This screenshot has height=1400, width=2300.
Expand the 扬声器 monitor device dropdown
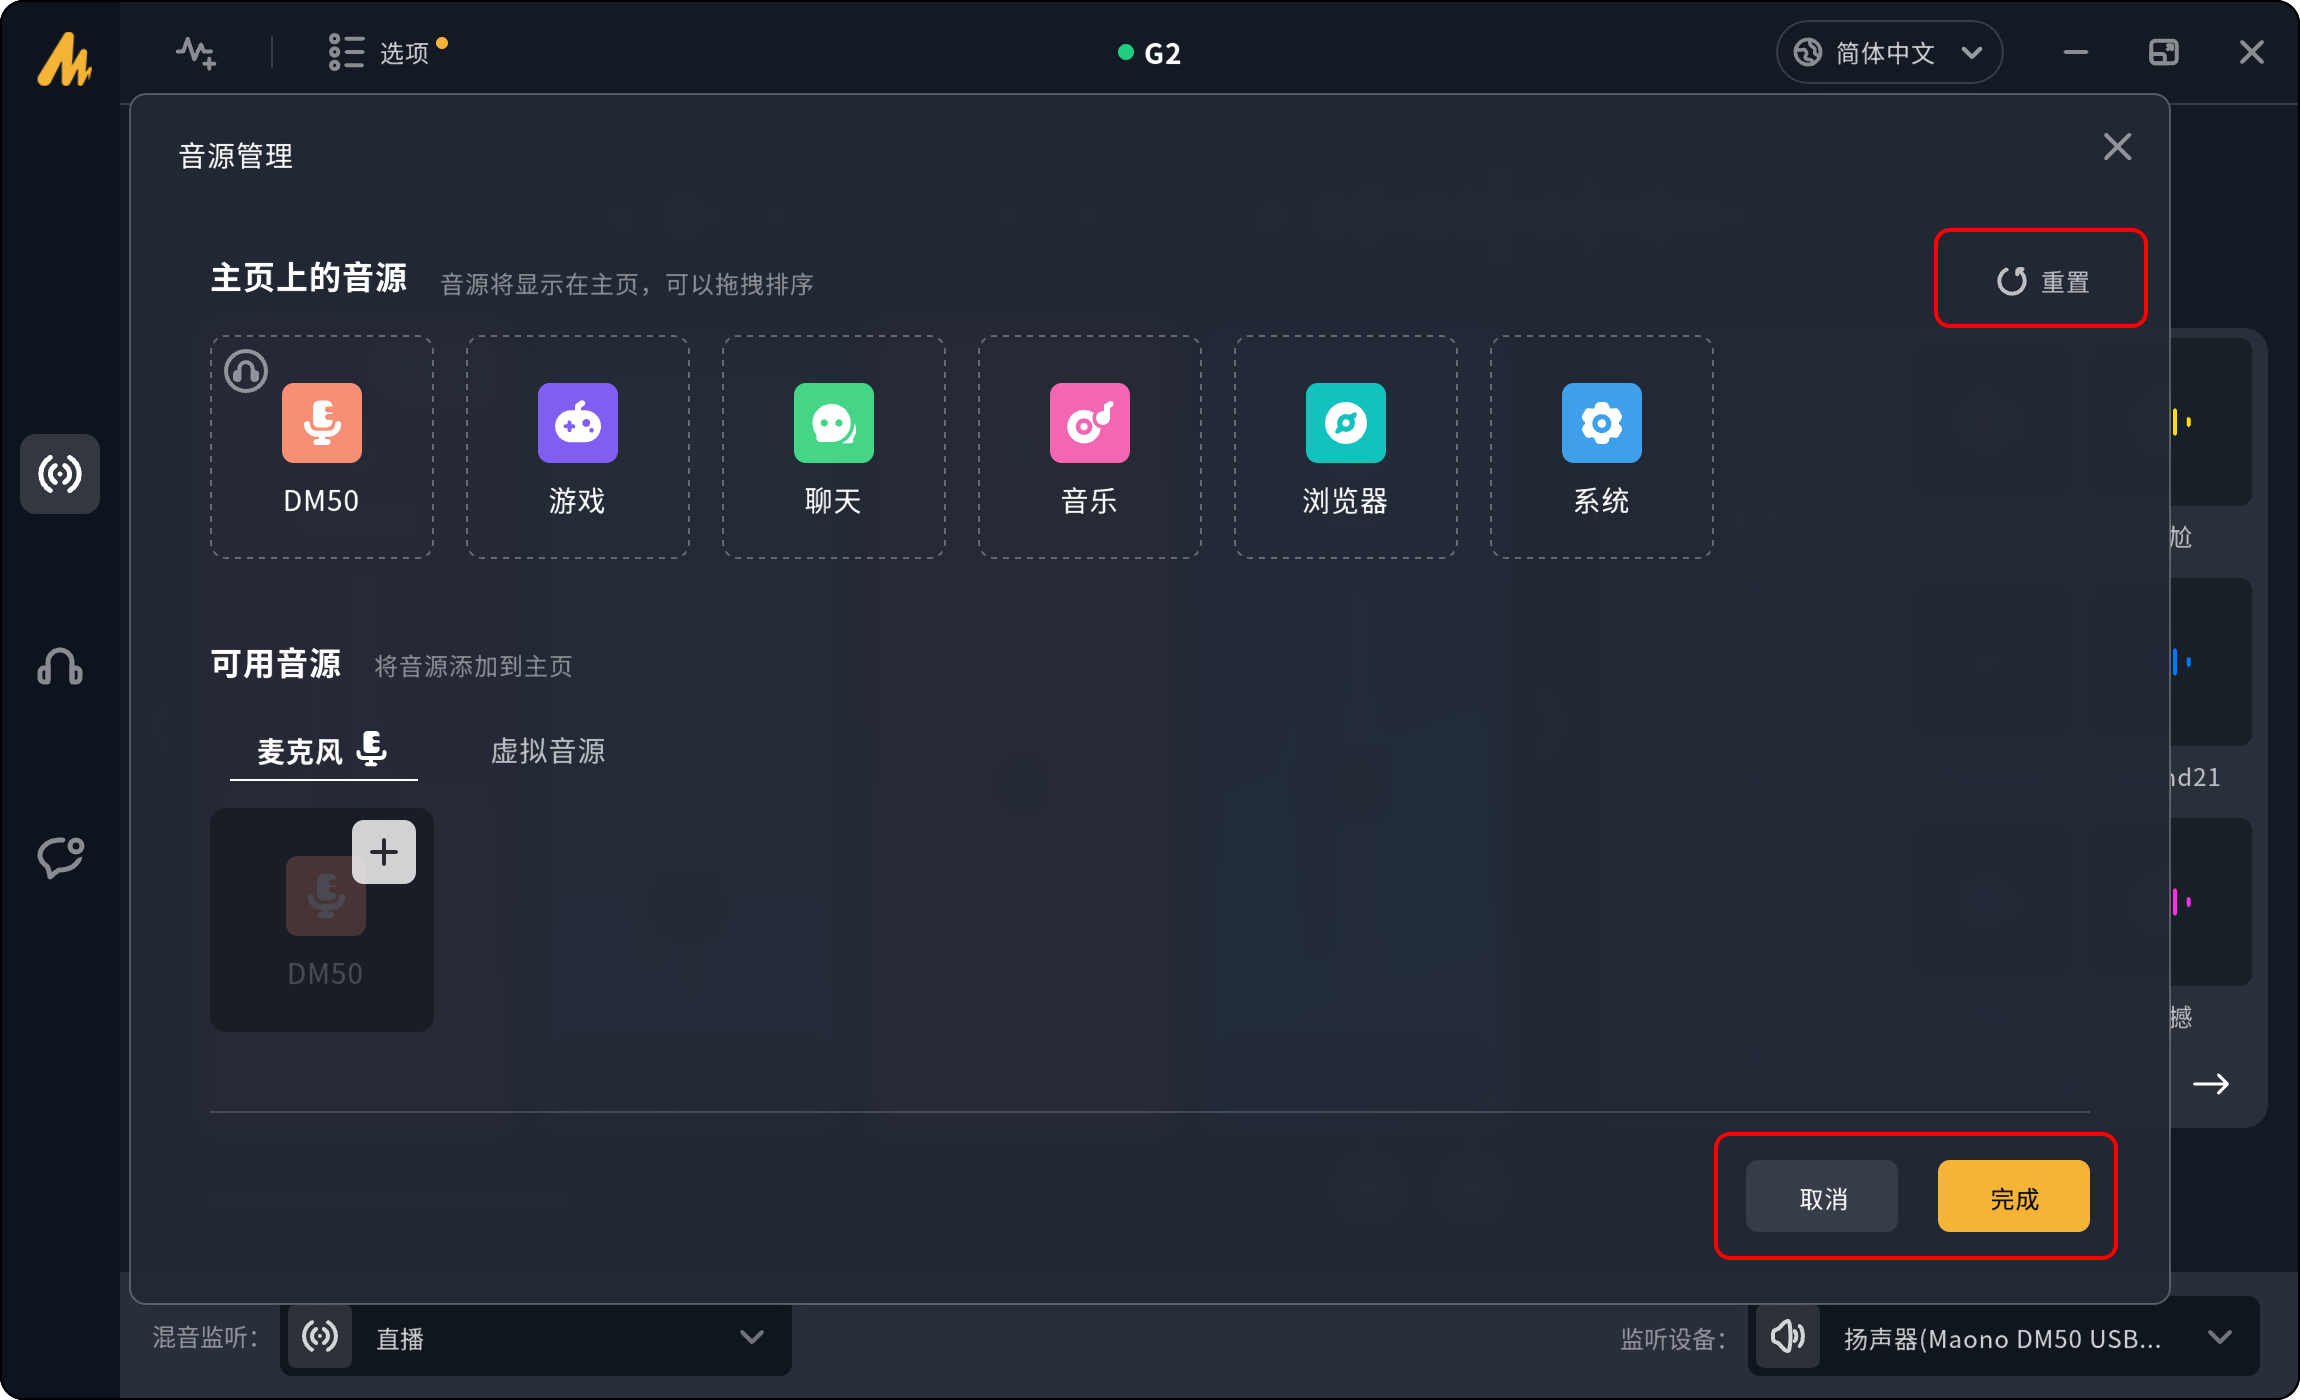point(2002,1338)
